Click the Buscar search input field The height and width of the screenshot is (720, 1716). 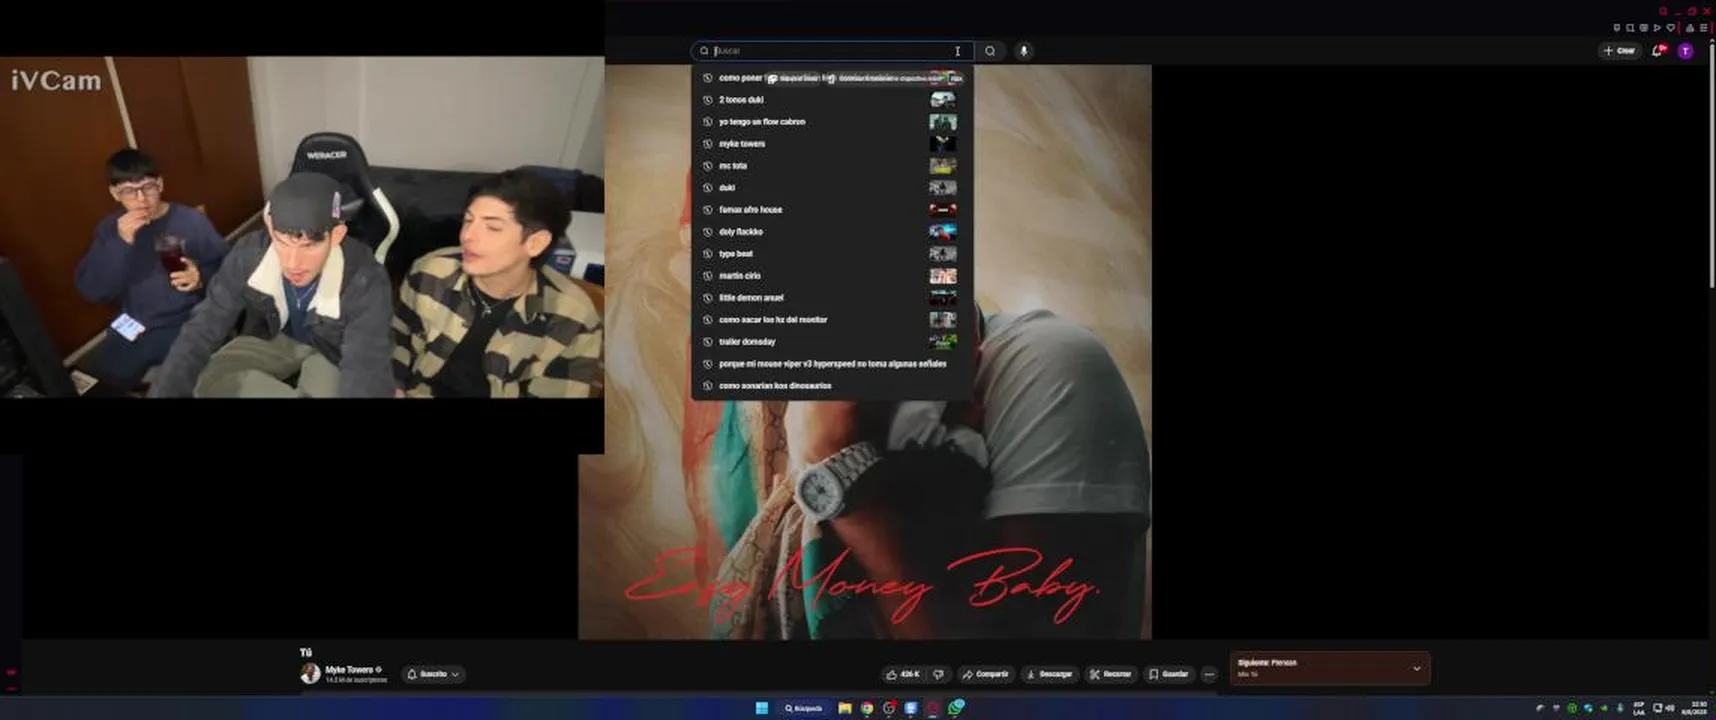point(832,51)
